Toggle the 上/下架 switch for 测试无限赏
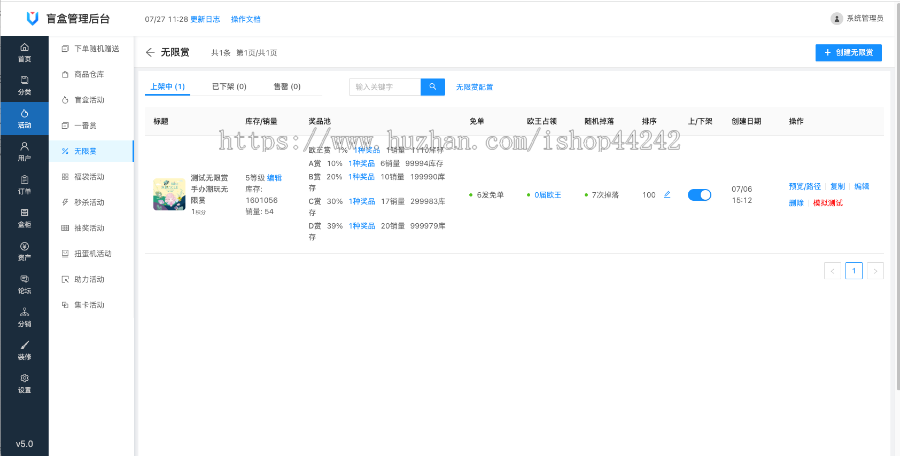Screen dimensions: 900x456 699,195
